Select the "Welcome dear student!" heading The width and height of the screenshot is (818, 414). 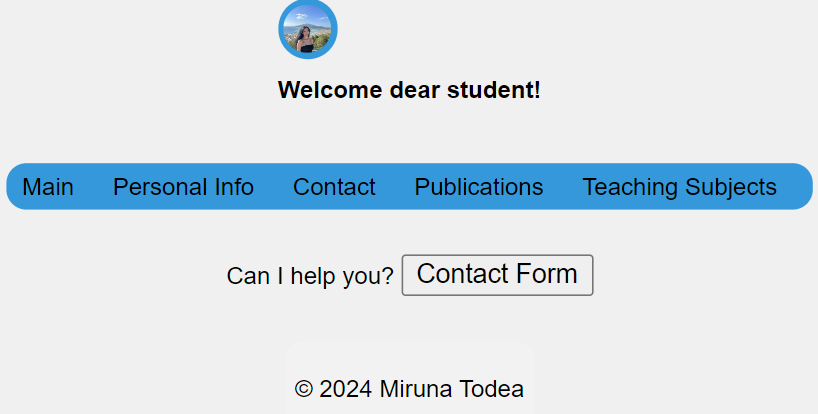(409, 90)
